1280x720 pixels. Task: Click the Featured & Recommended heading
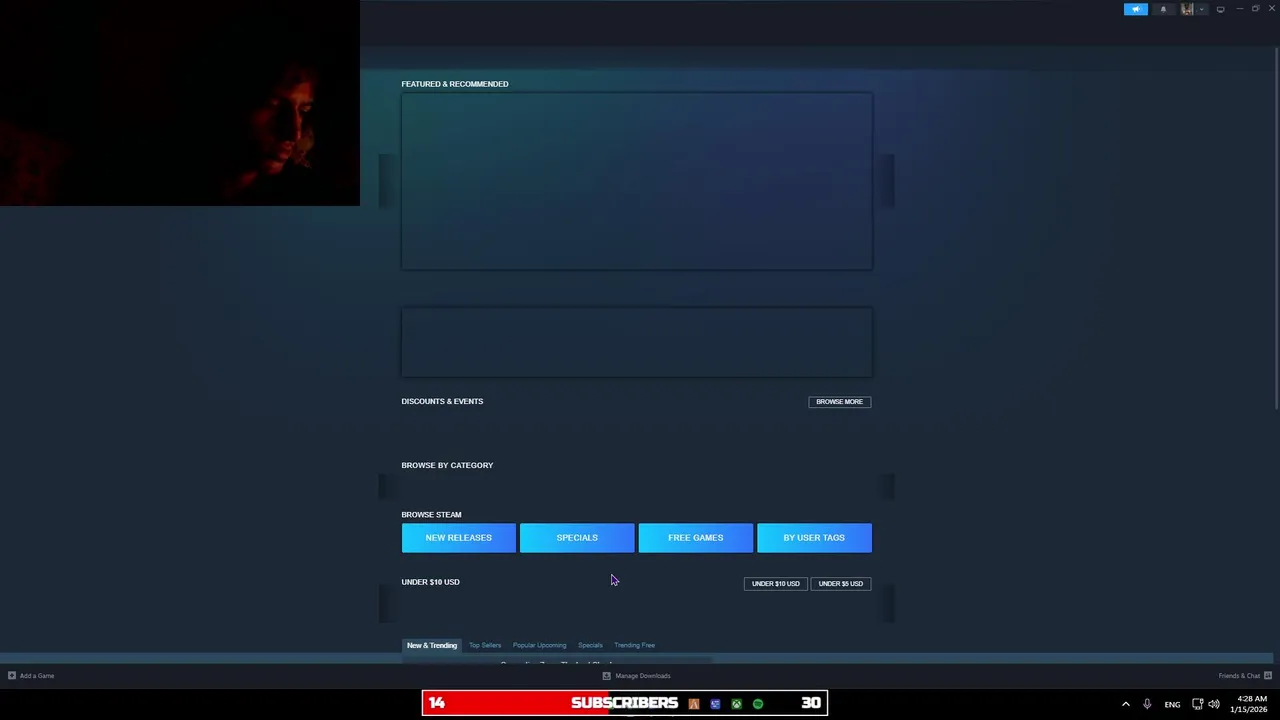pos(455,84)
